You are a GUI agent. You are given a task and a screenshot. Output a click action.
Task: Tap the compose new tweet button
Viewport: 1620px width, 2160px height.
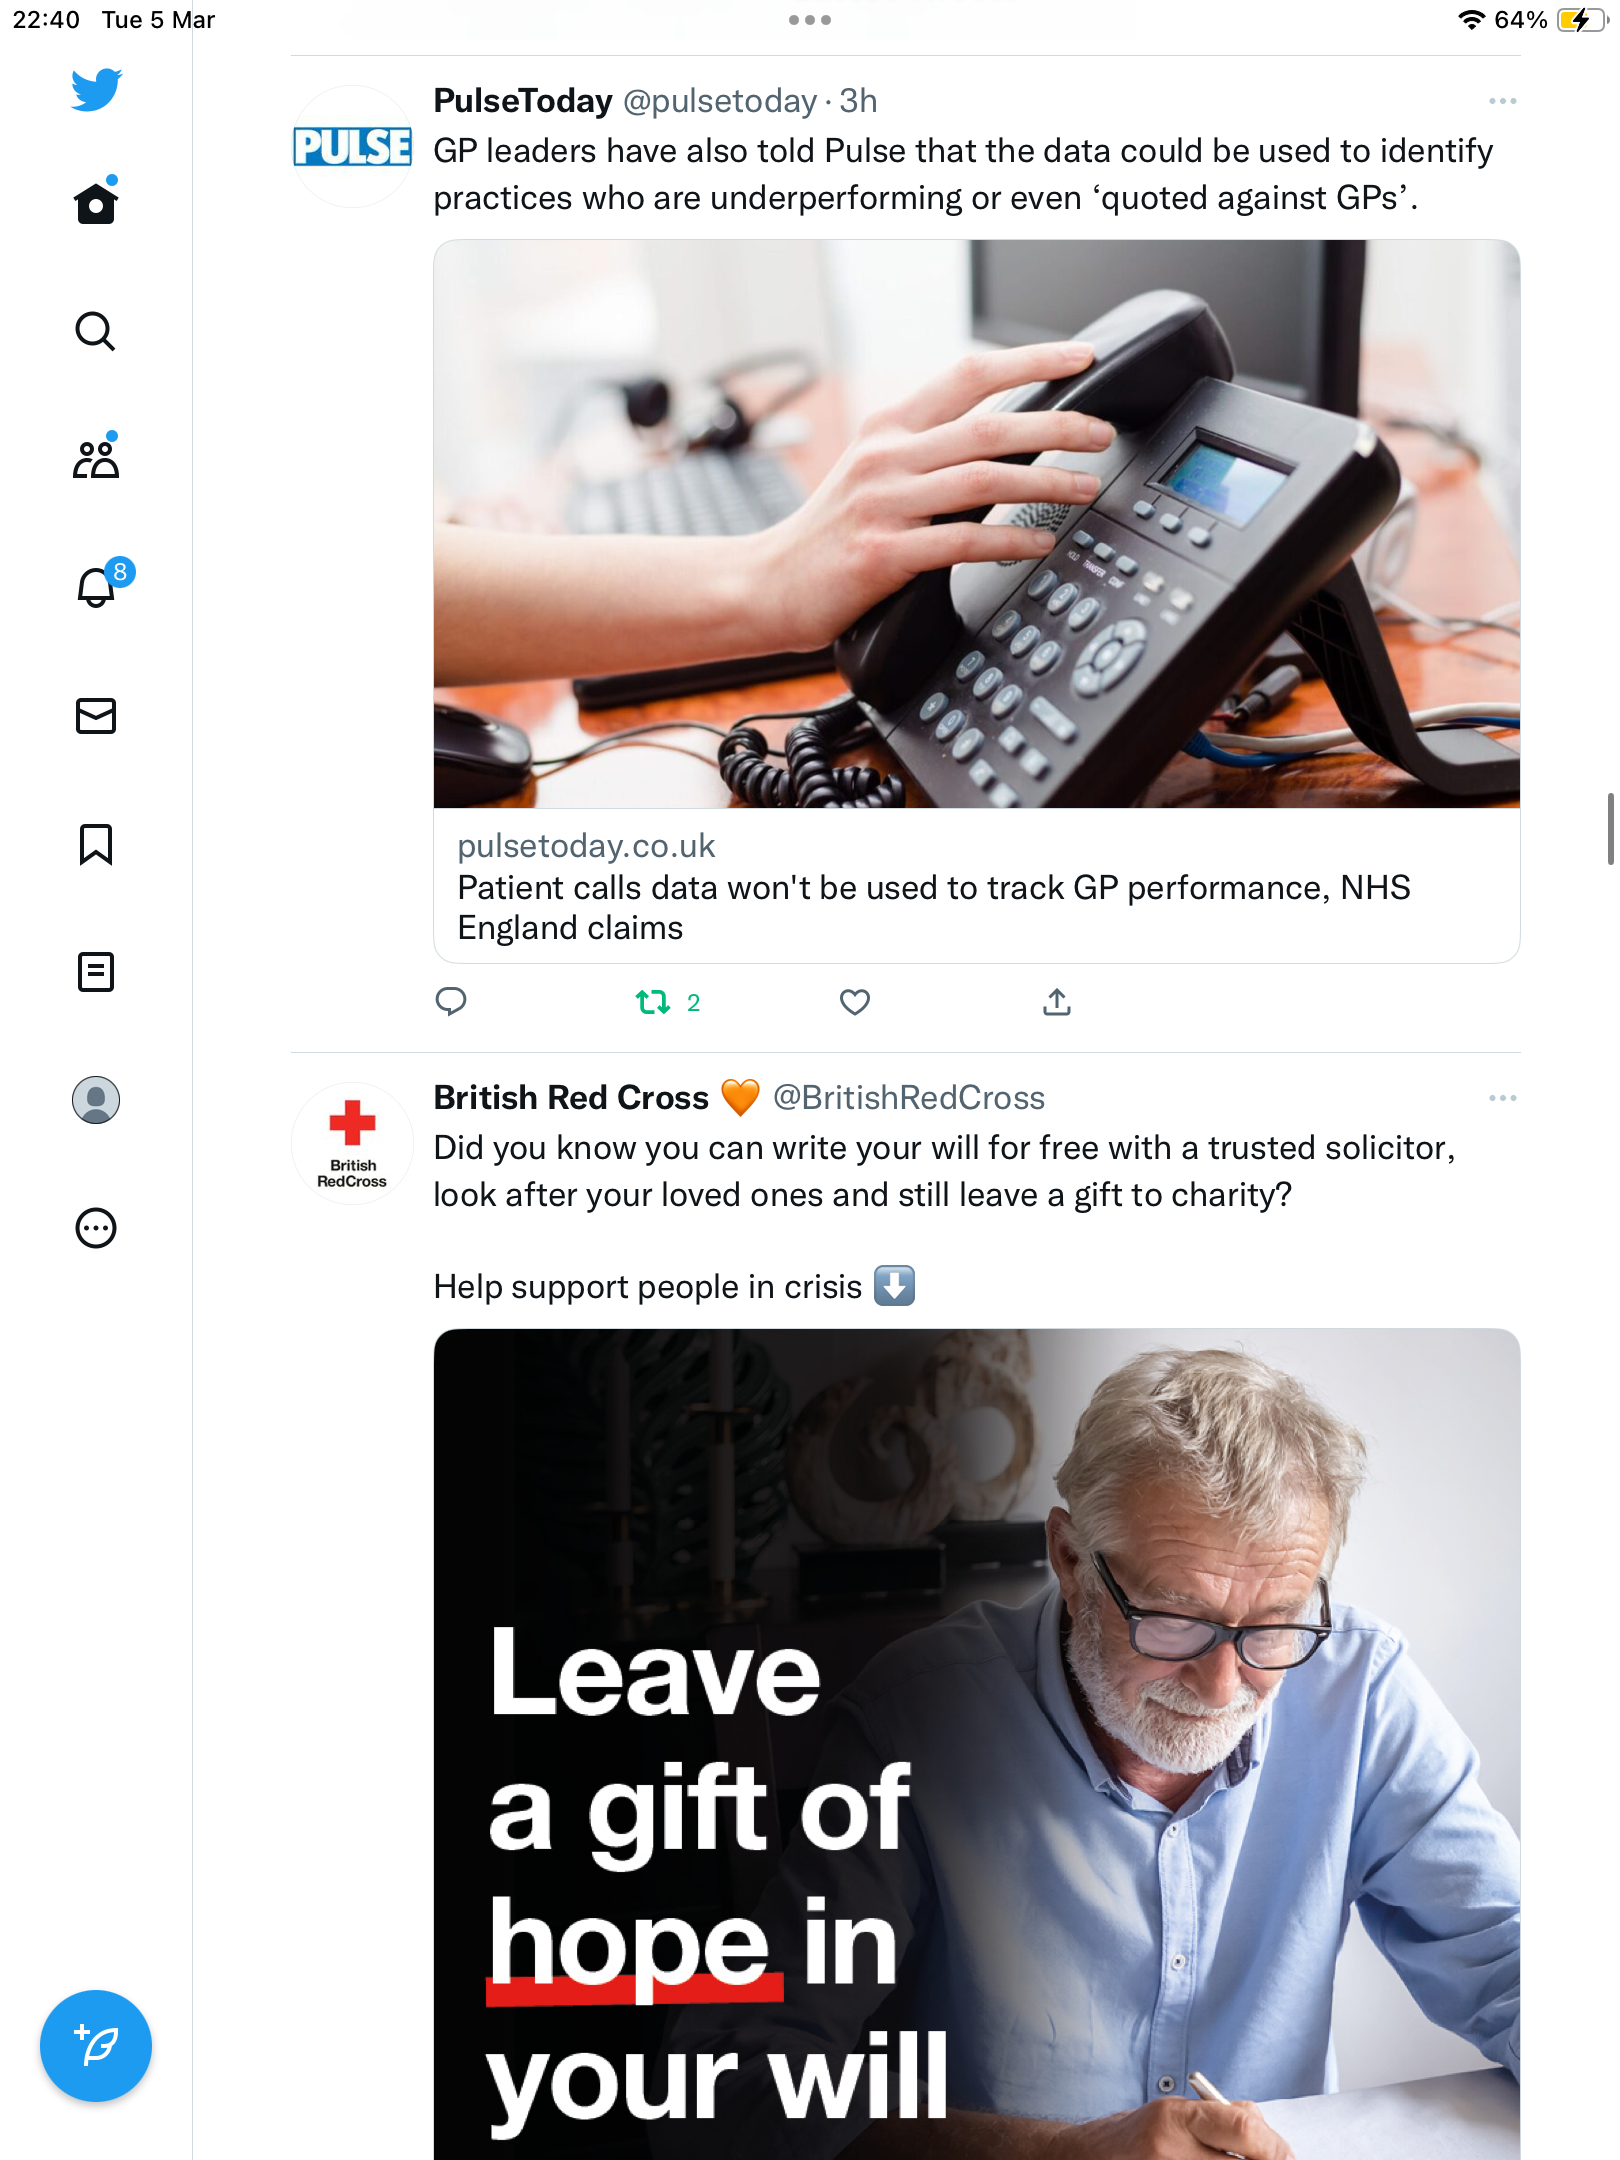(96, 2046)
